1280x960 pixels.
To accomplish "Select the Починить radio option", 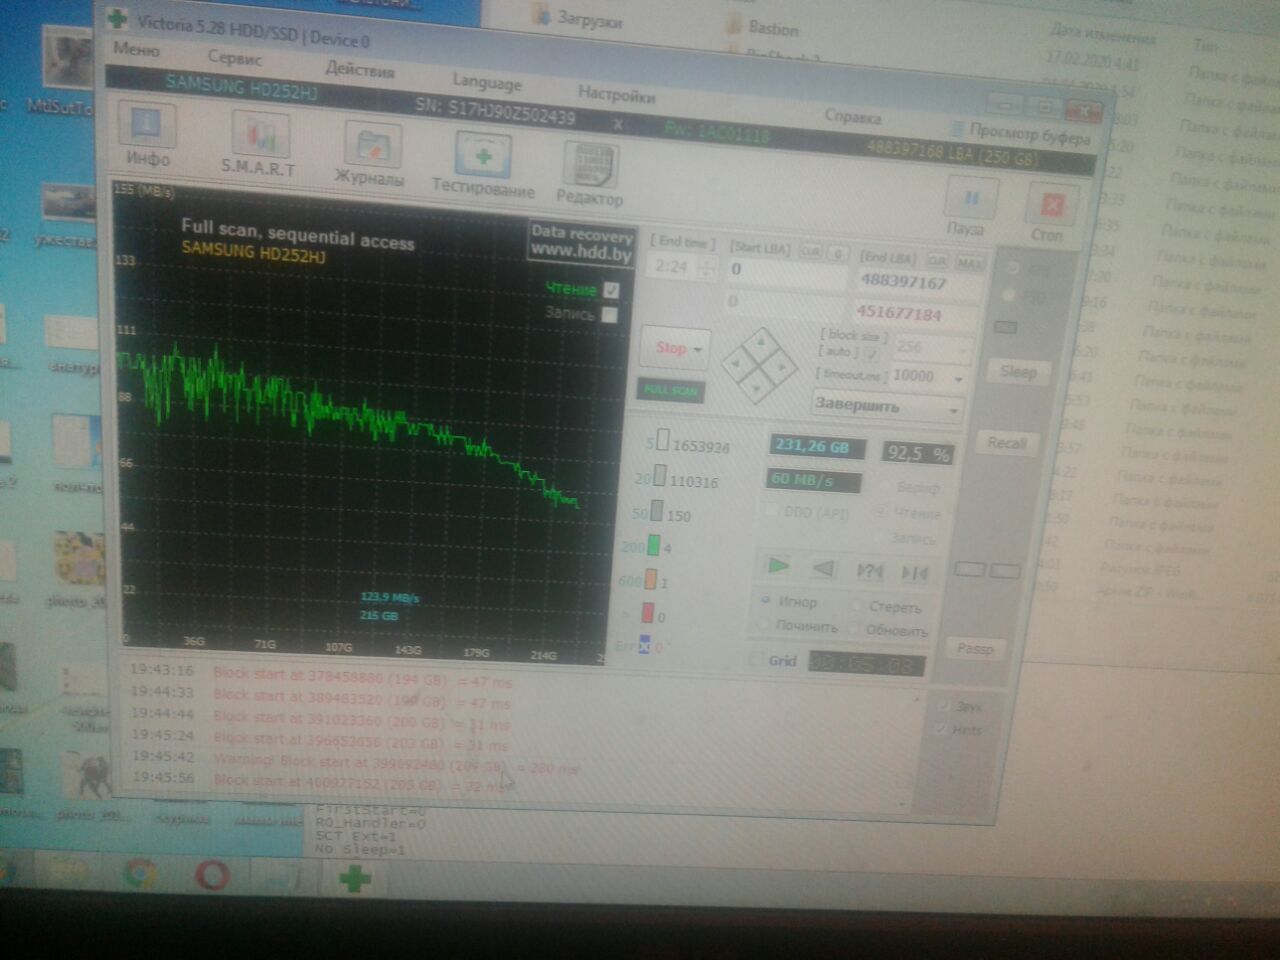I will coord(765,624).
